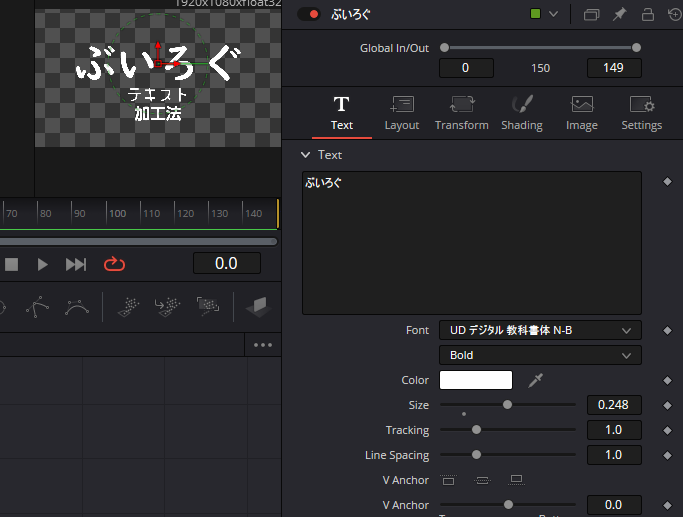This screenshot has width=683, height=517.
Task: Toggle the Line Spacing keyframe diamond
Action: 667,455
